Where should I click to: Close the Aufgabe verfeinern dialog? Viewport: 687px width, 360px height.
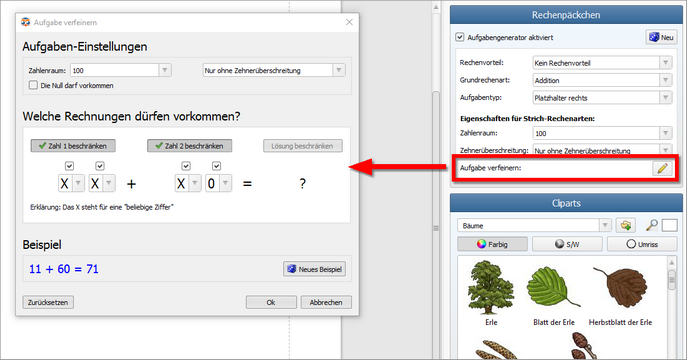[x=349, y=22]
